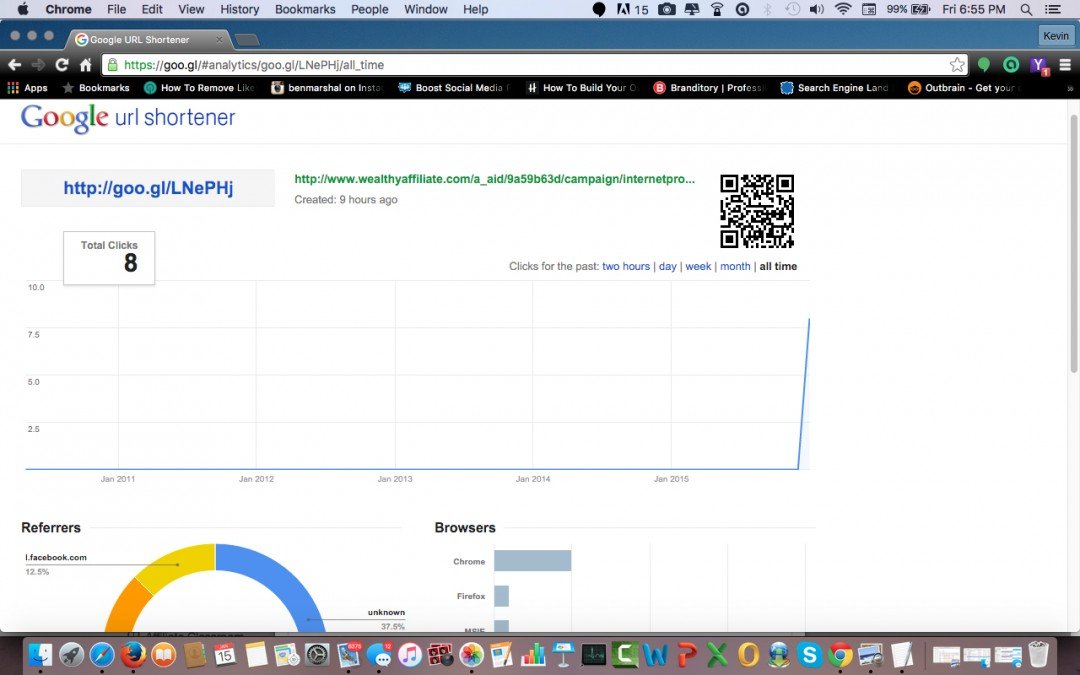Click the battery status in menu bar
Image resolution: width=1080 pixels, height=675 pixels.
pyautogui.click(x=908, y=10)
